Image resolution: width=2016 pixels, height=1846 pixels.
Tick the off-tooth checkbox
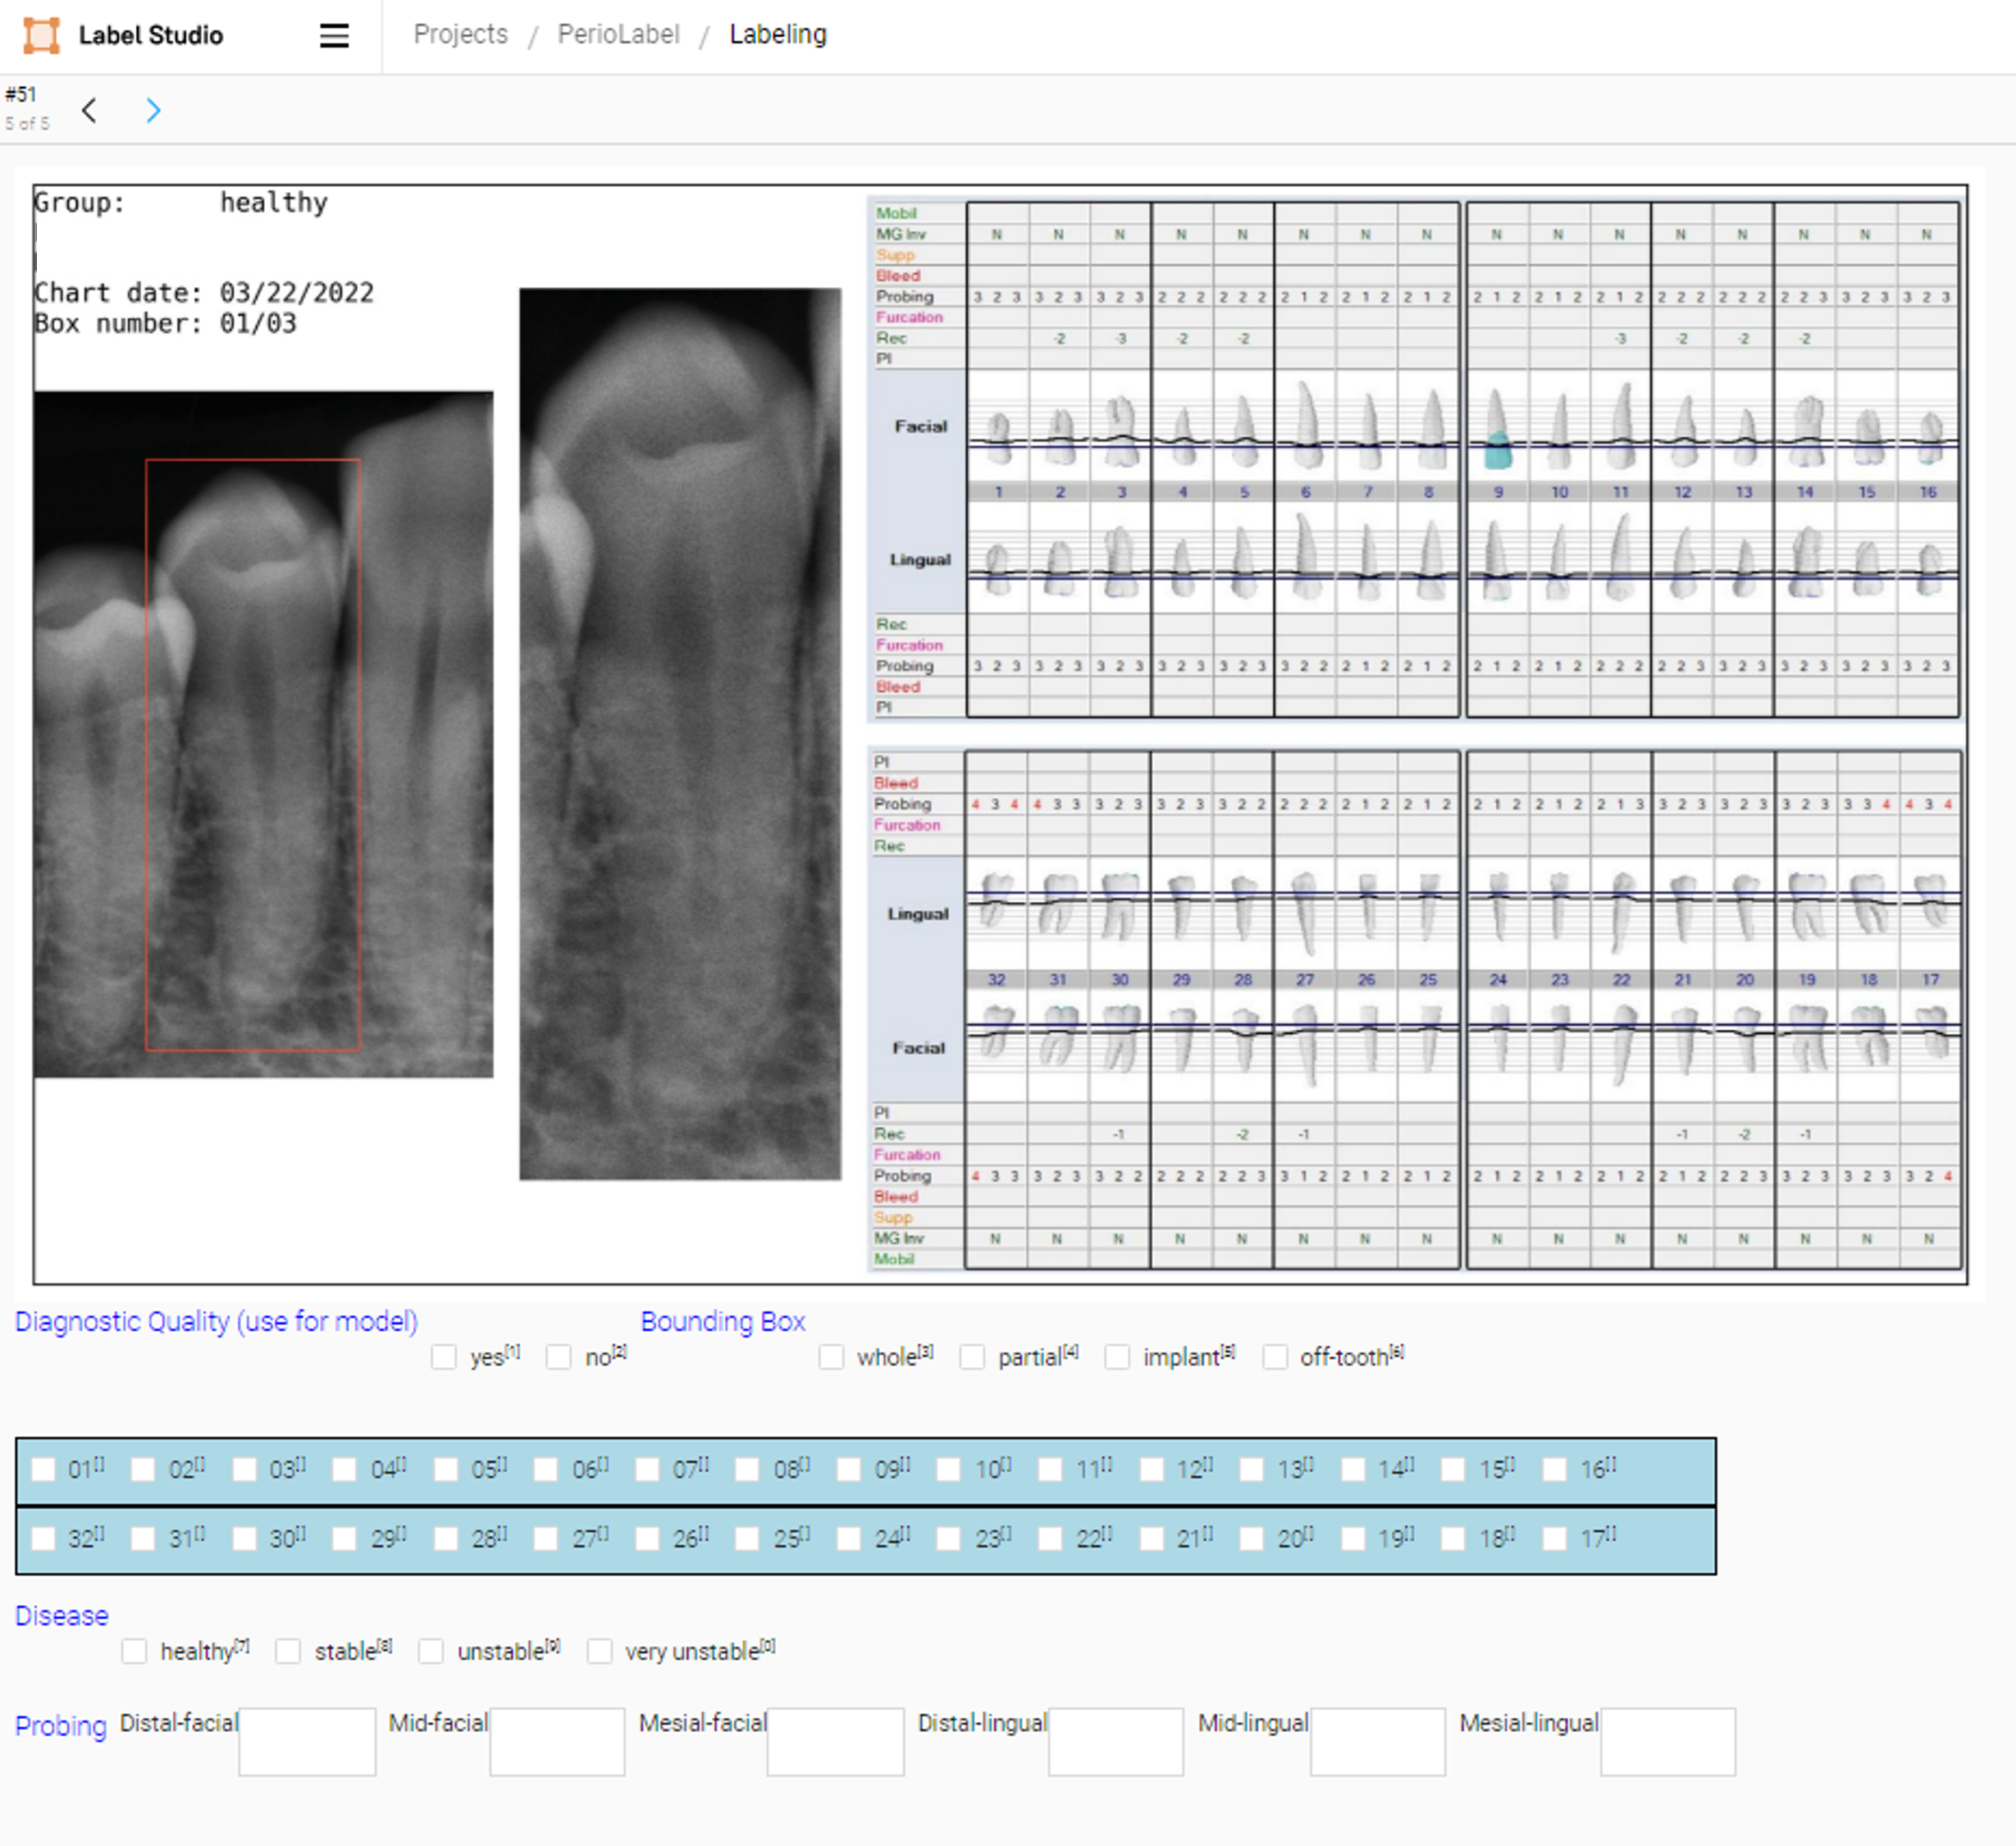tap(1275, 1357)
